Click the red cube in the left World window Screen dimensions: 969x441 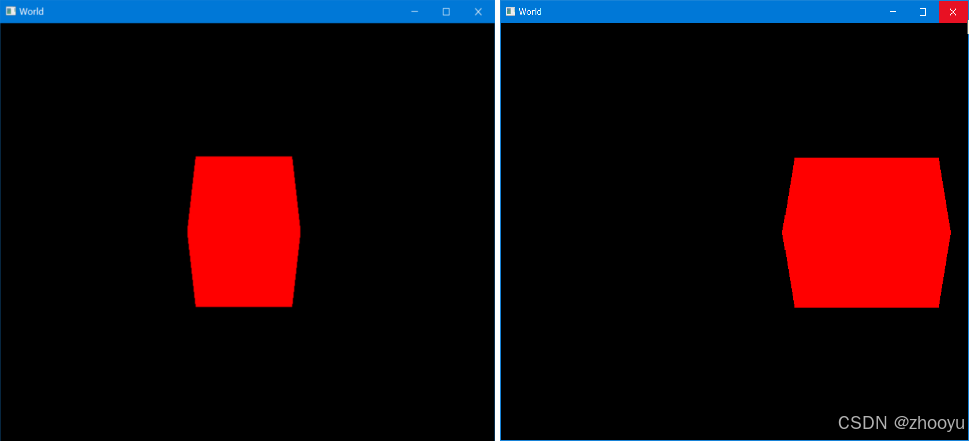click(244, 232)
